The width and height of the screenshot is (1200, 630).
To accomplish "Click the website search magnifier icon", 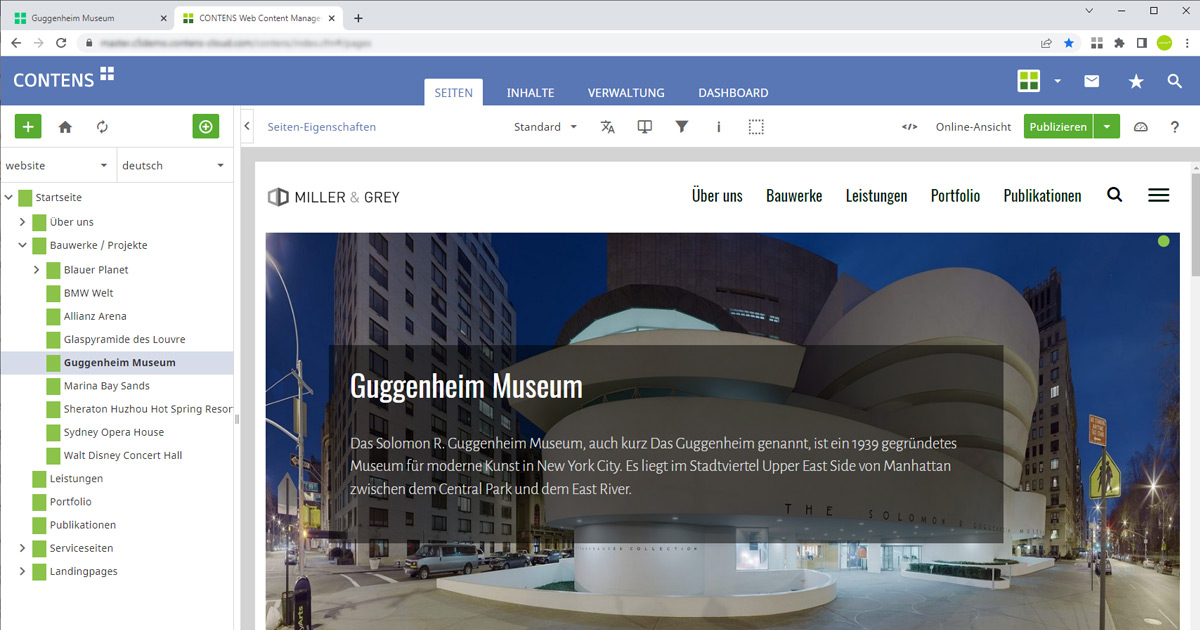I will point(1115,195).
